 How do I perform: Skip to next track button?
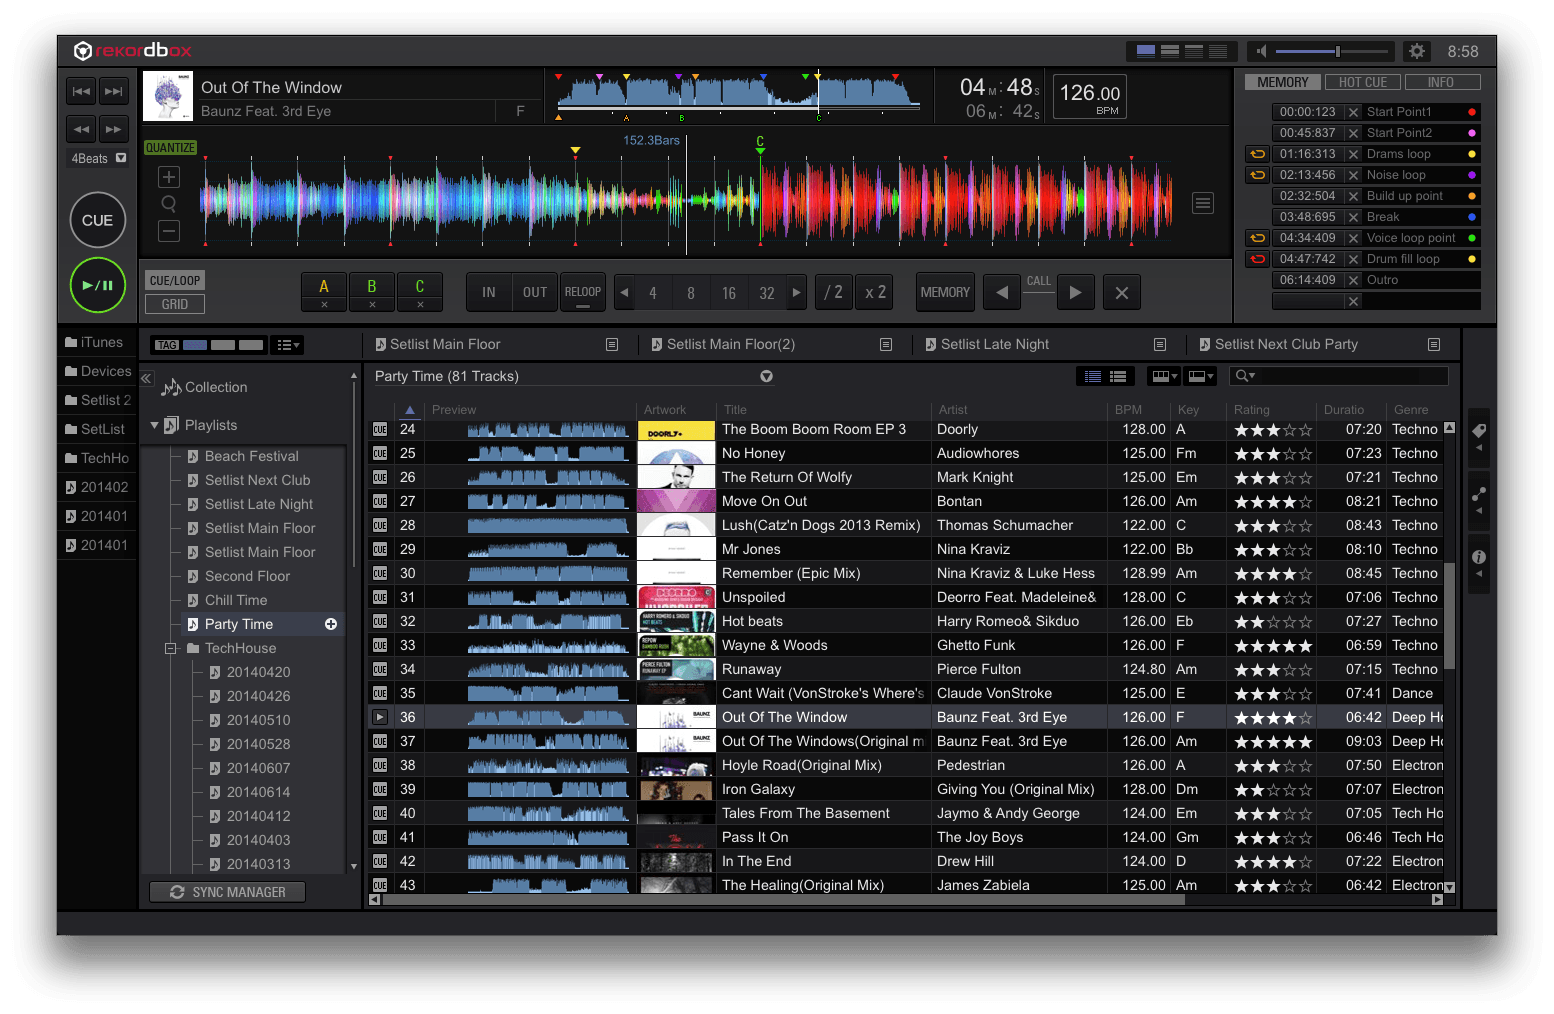tap(114, 91)
